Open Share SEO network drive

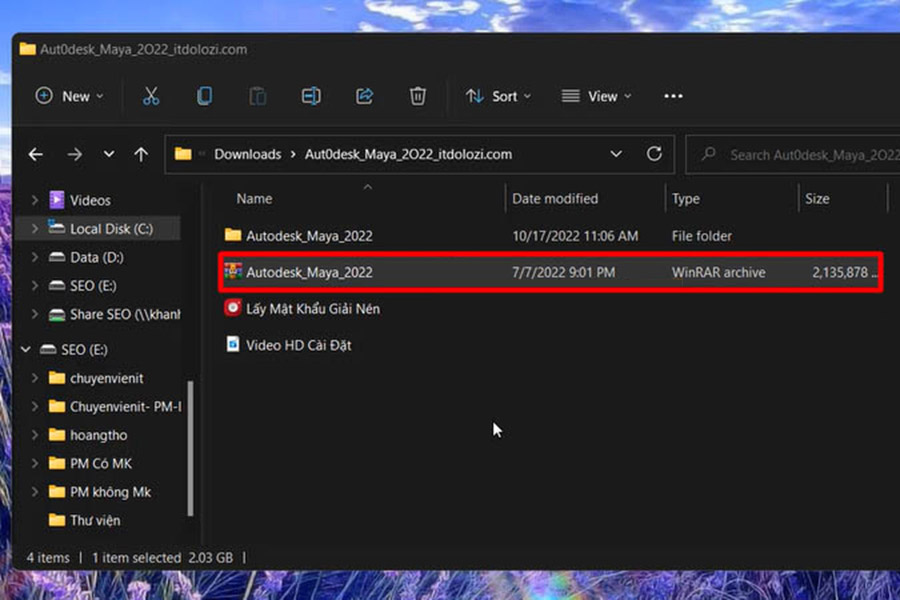(x=125, y=314)
